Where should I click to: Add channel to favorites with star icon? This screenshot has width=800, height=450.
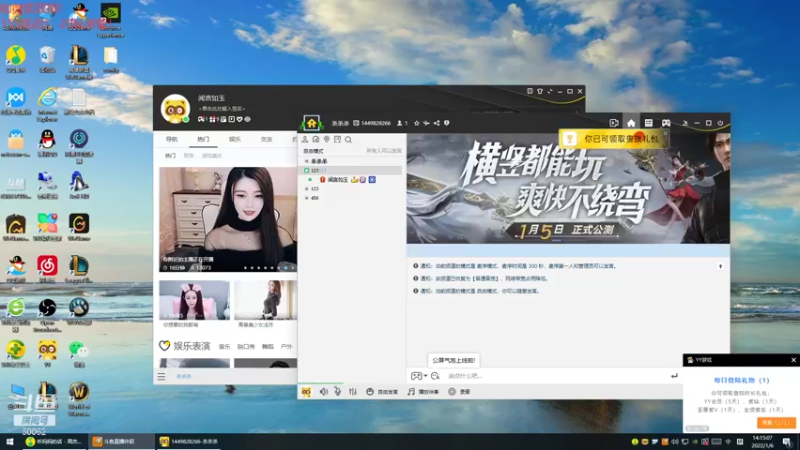click(x=416, y=123)
